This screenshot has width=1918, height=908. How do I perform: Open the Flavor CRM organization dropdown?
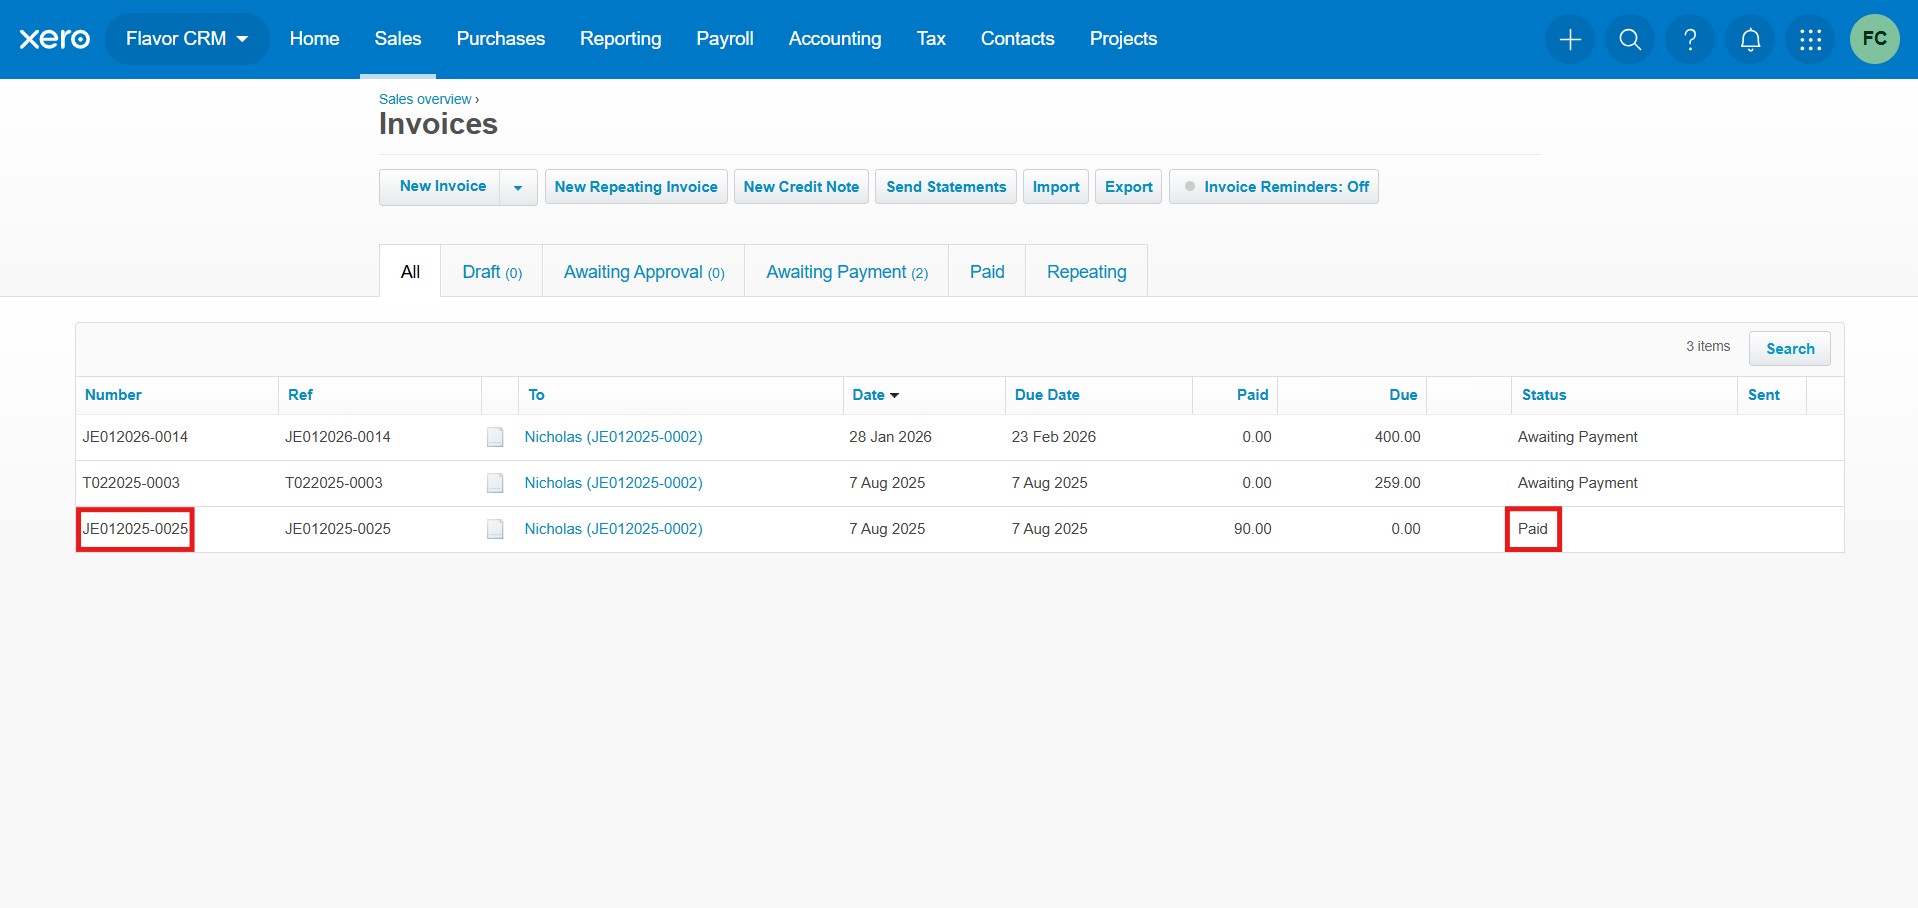point(187,39)
